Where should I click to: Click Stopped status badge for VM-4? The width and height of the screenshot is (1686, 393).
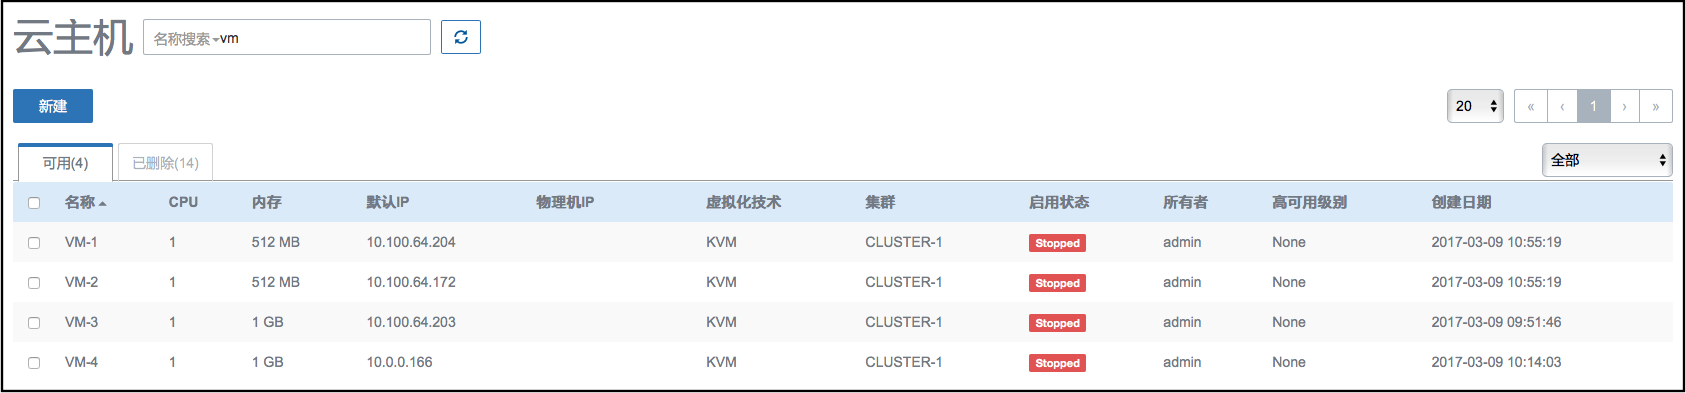click(1057, 363)
